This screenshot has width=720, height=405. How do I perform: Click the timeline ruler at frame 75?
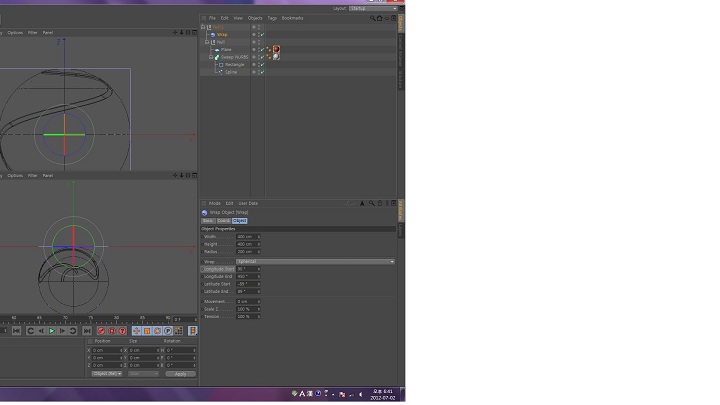90,318
